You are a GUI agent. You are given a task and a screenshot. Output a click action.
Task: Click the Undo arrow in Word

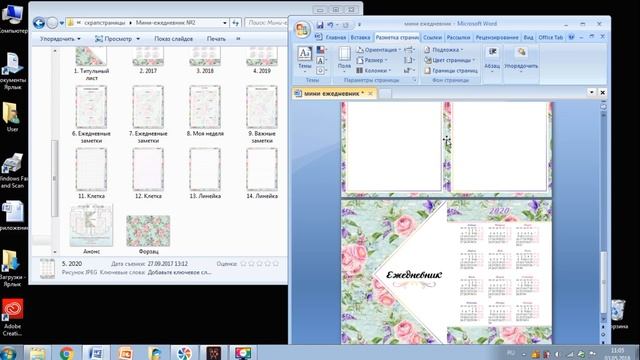pos(330,24)
